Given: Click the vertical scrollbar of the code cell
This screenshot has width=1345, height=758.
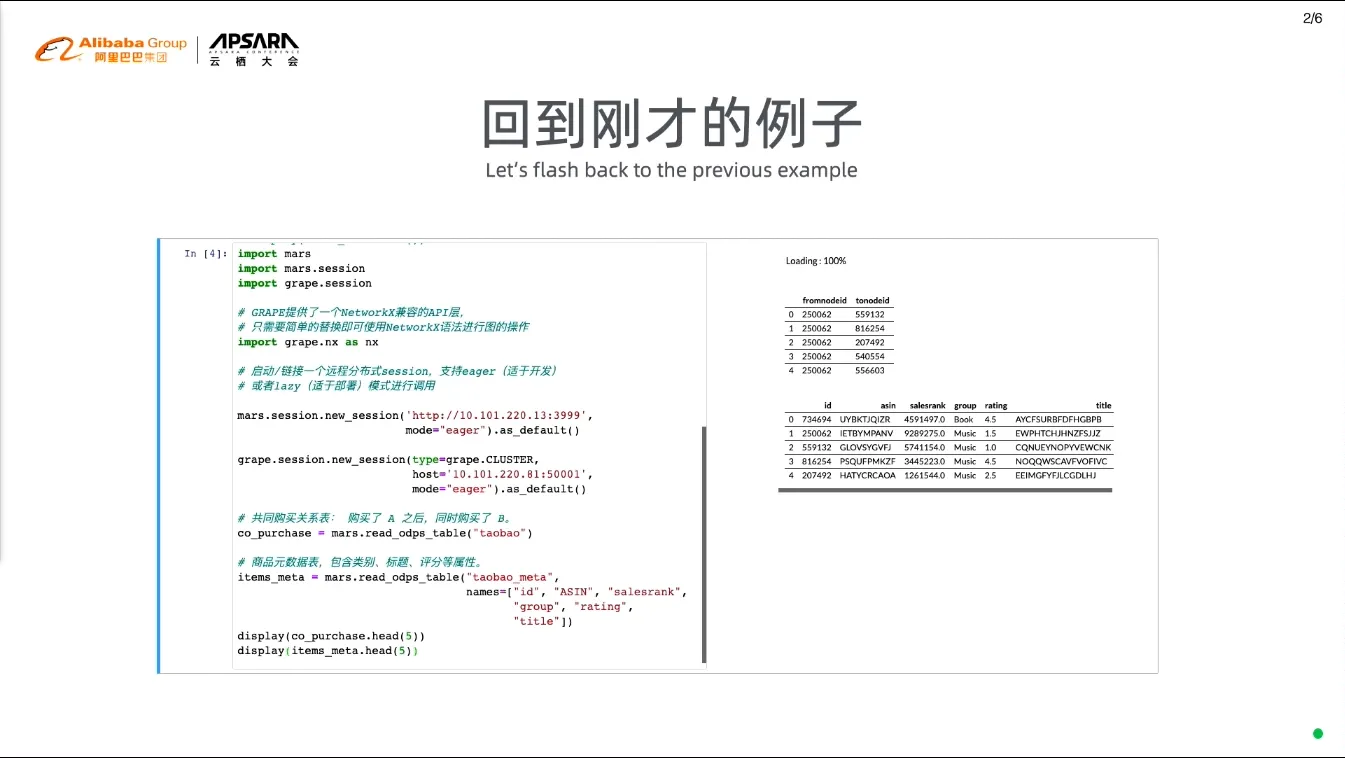Looking at the screenshot, I should point(703,544).
